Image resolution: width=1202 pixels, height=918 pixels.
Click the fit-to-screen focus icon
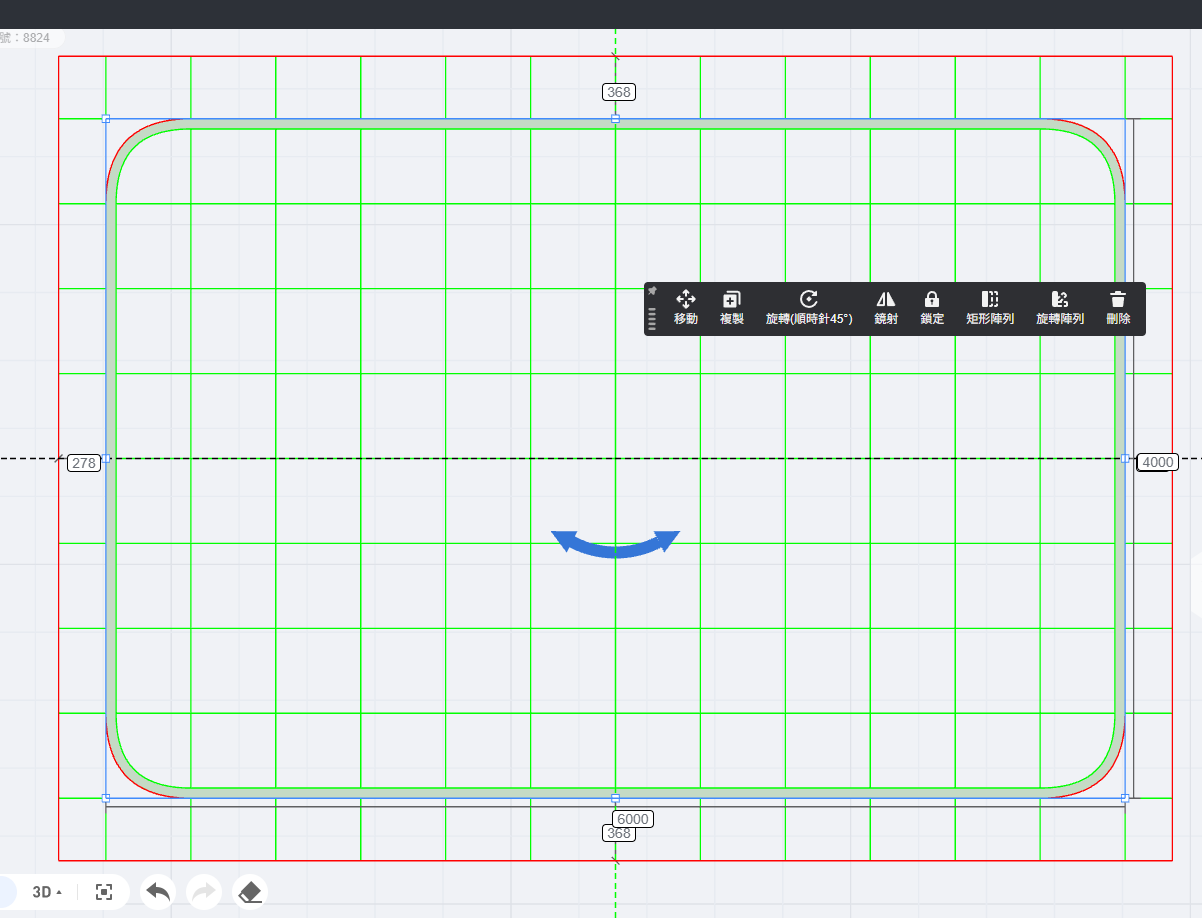pos(104,892)
